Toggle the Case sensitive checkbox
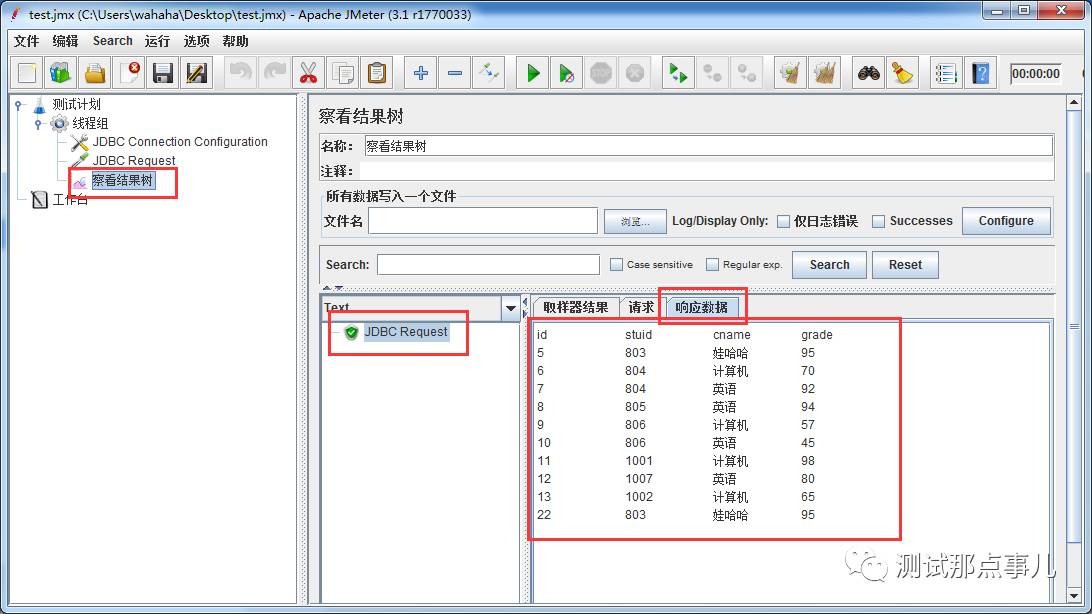Viewport: 1092px width, 614px height. coord(616,265)
